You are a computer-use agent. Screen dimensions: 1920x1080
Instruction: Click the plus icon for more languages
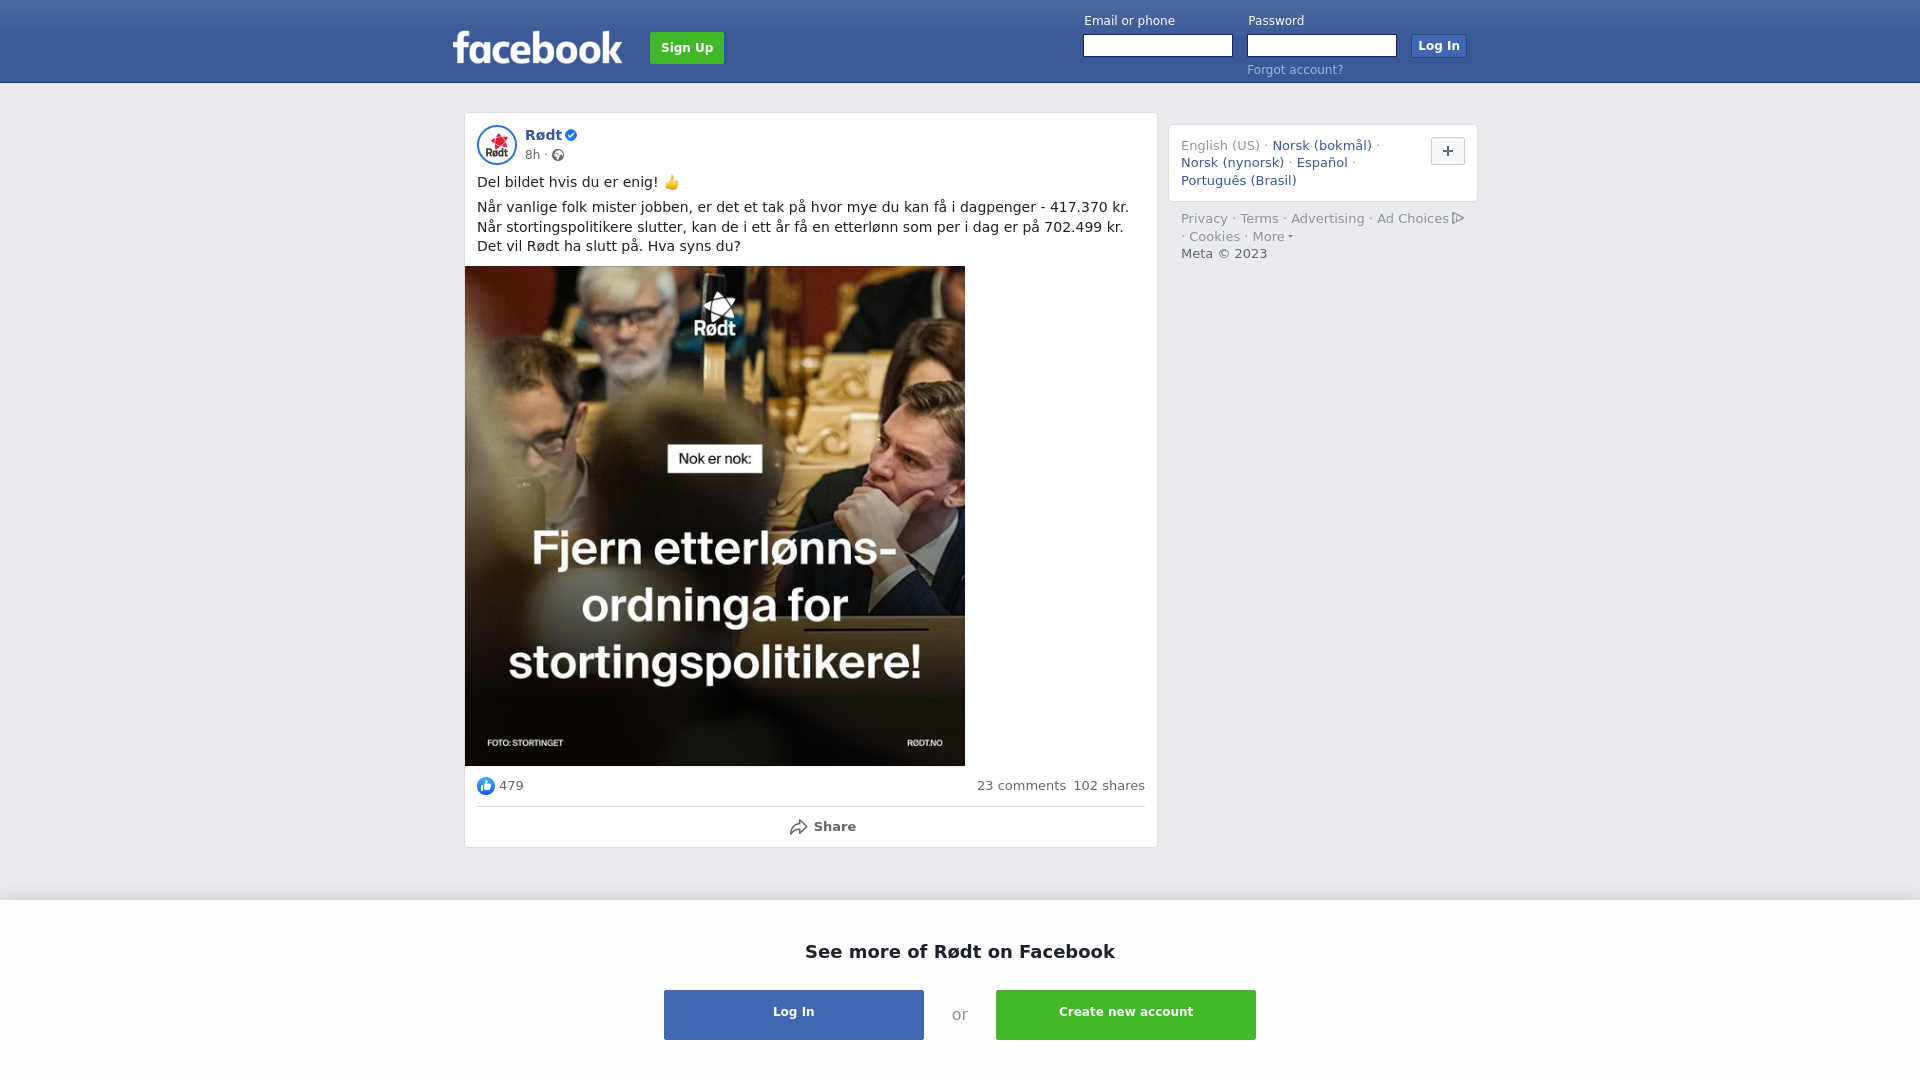coord(1448,151)
